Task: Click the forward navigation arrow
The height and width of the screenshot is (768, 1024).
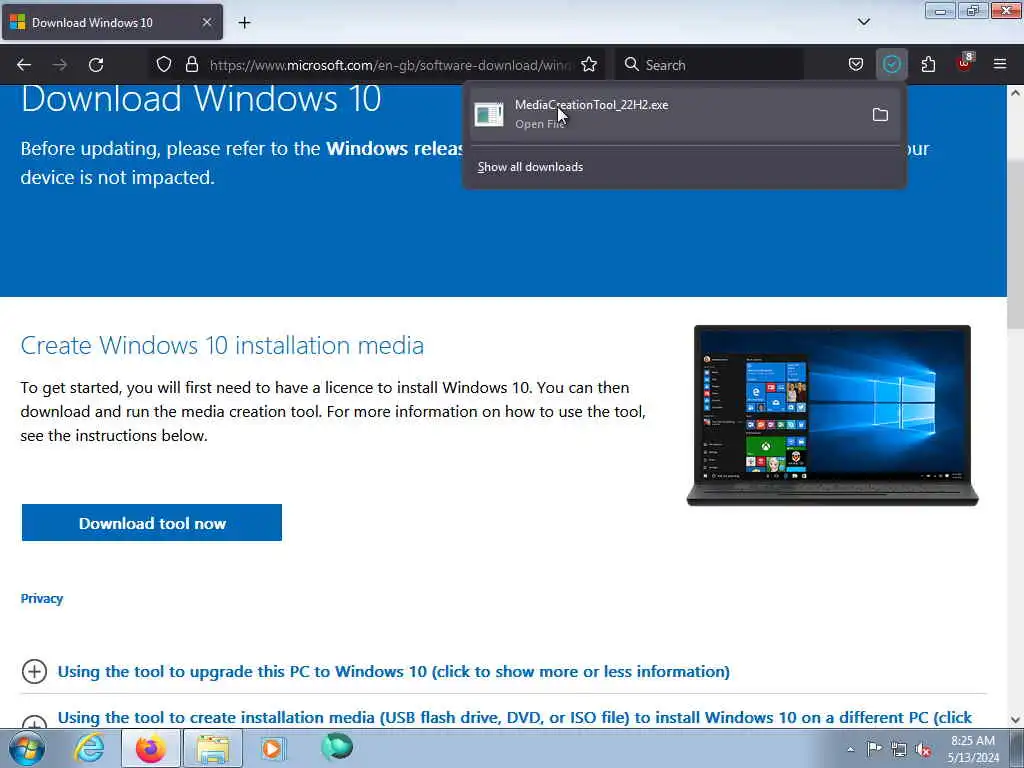Action: [x=60, y=65]
